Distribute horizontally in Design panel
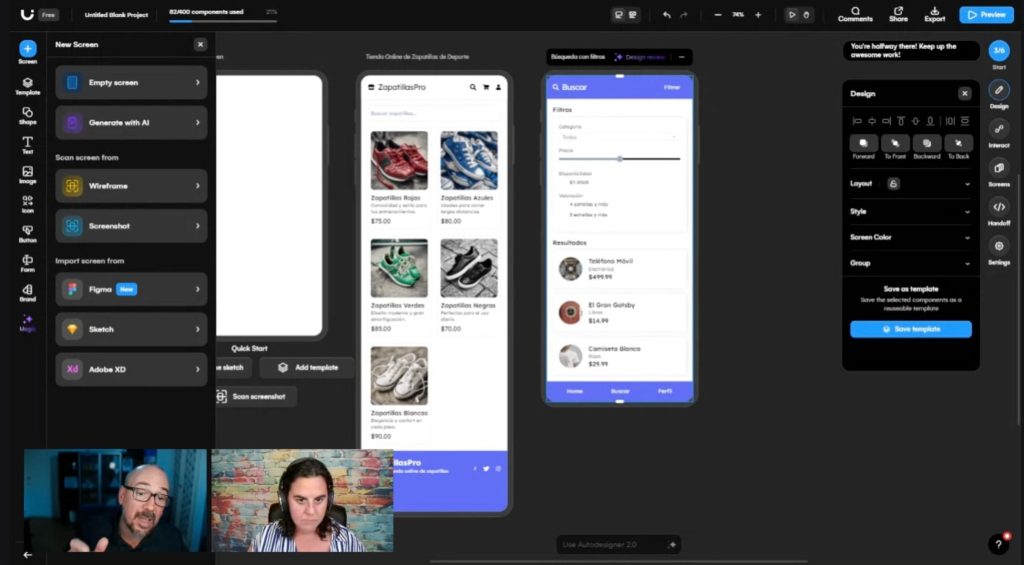 [950, 121]
